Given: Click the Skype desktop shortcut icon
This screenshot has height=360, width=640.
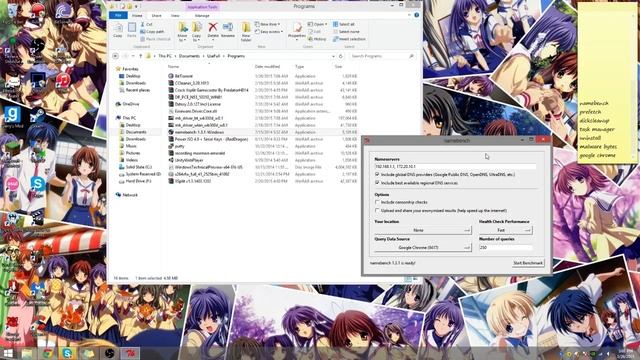Looking at the screenshot, I should pos(38,185).
